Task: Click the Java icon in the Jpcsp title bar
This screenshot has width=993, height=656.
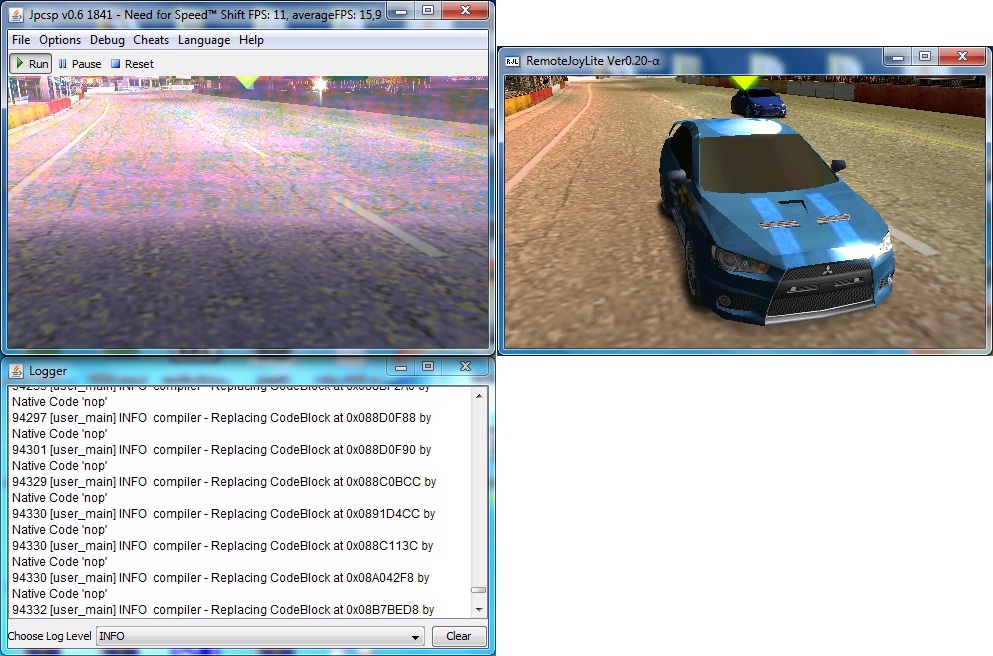Action: 17,12
